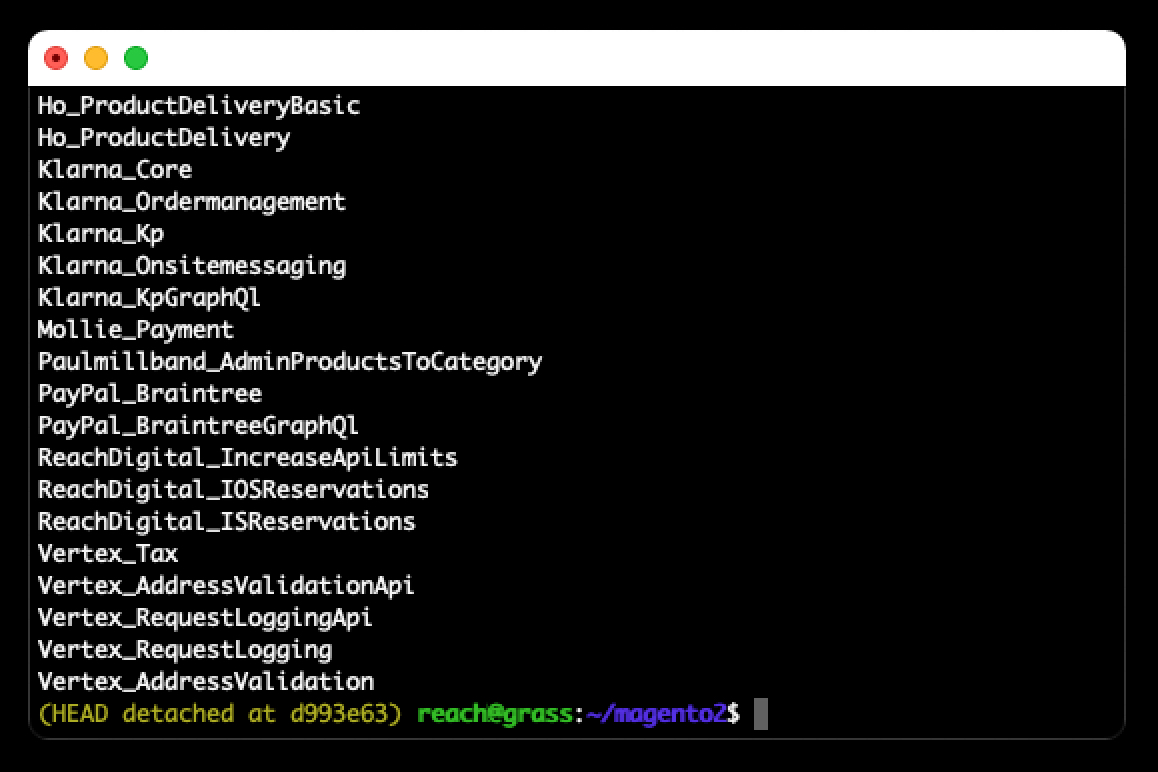
Task: Select the reach@grass prompt user text
Action: click(x=495, y=714)
